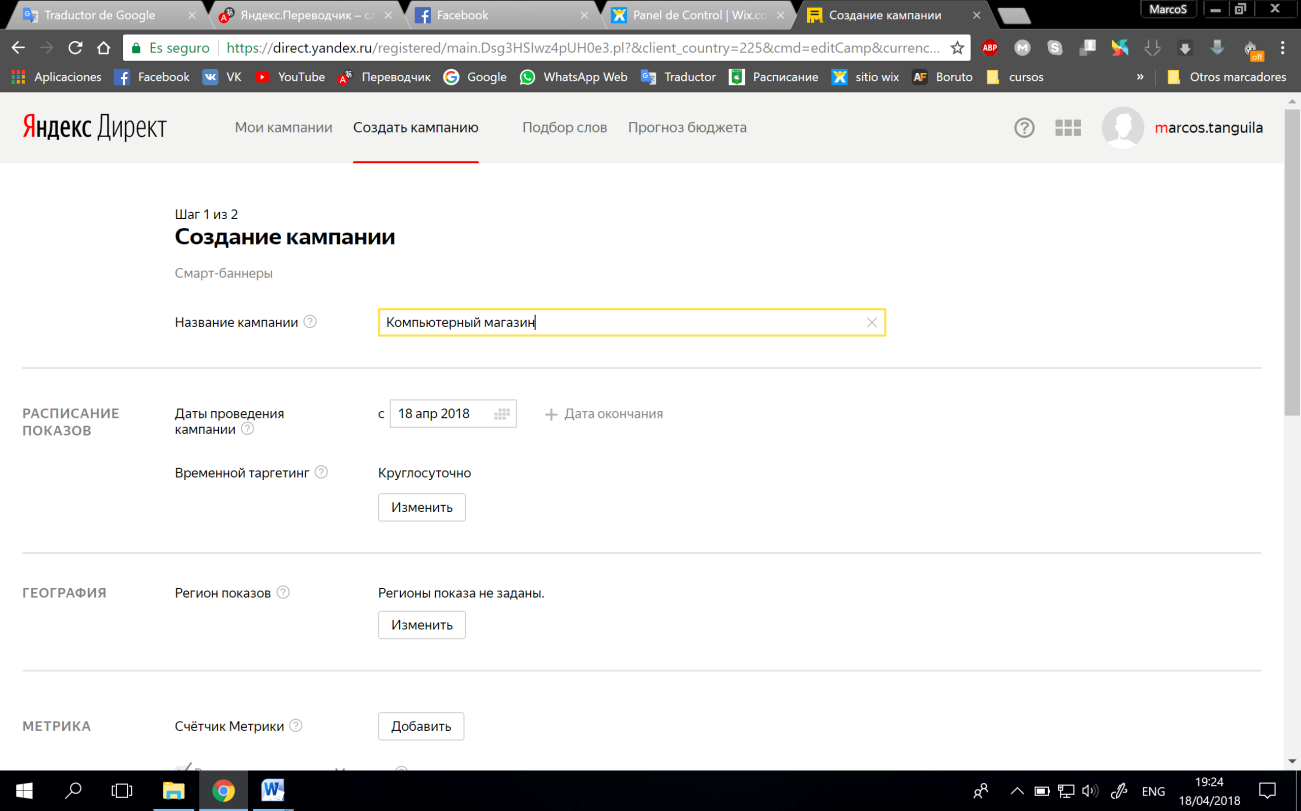The height and width of the screenshot is (811, 1301).
Task: Show help icon next to Счётчик Метрики
Action: pyautogui.click(x=296, y=726)
